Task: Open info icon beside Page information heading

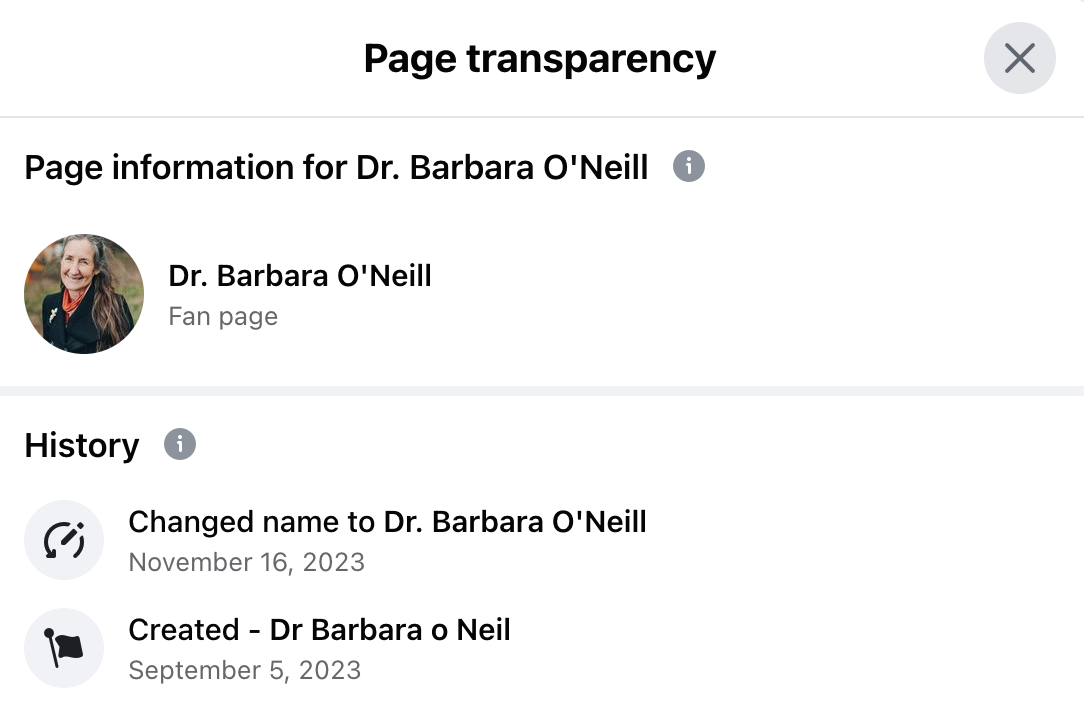Action: 689,167
